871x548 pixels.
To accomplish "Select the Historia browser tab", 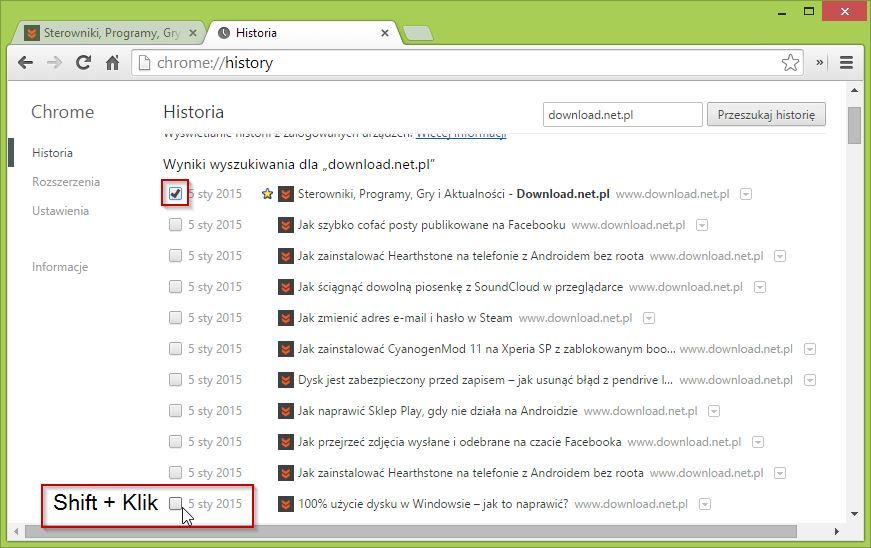I will (x=303, y=33).
